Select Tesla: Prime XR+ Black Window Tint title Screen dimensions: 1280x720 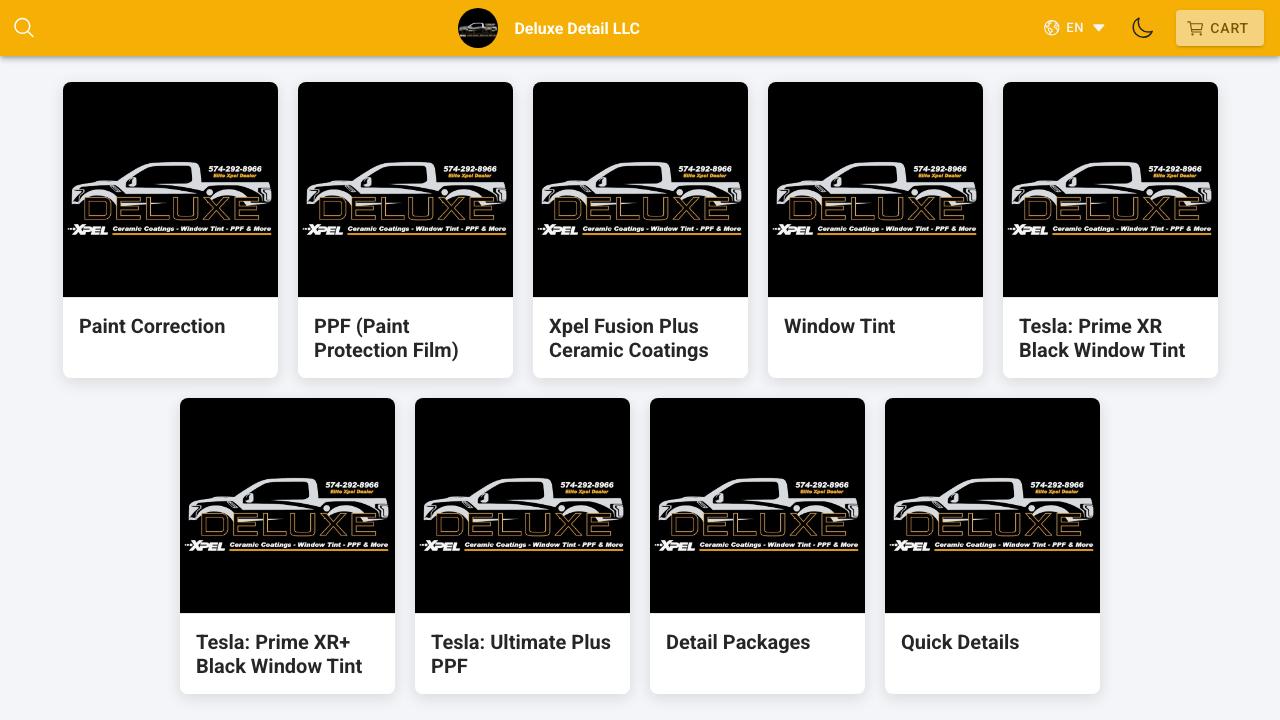point(279,654)
